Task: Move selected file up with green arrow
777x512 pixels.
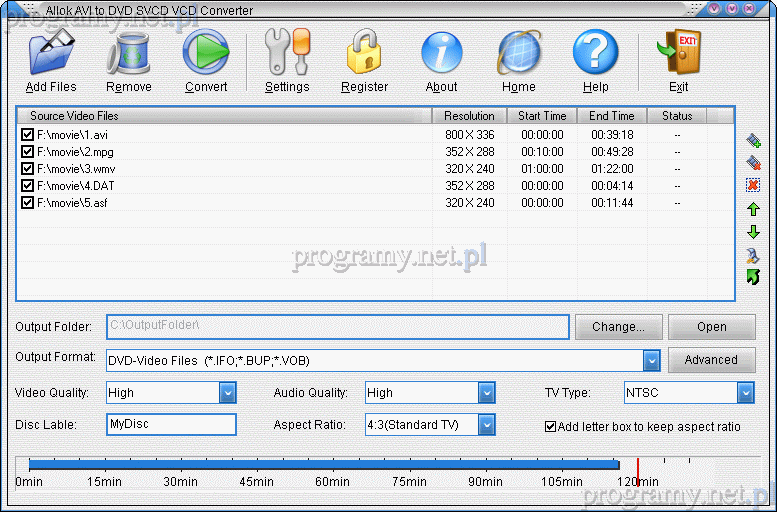Action: pyautogui.click(x=753, y=209)
